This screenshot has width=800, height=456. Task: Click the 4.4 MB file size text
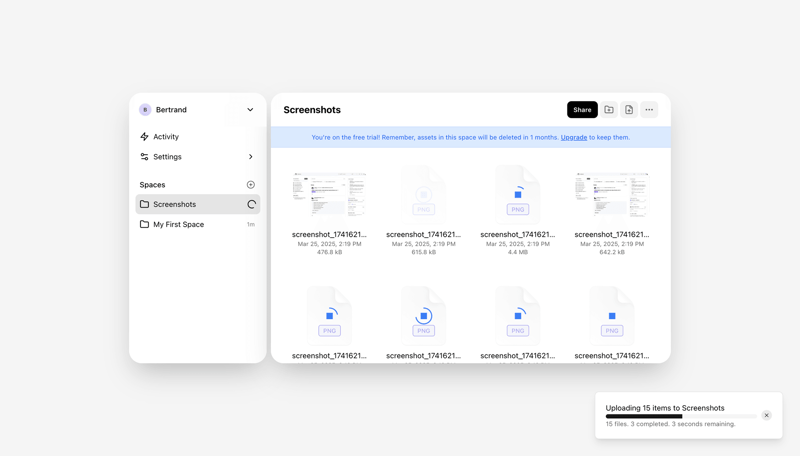point(518,252)
